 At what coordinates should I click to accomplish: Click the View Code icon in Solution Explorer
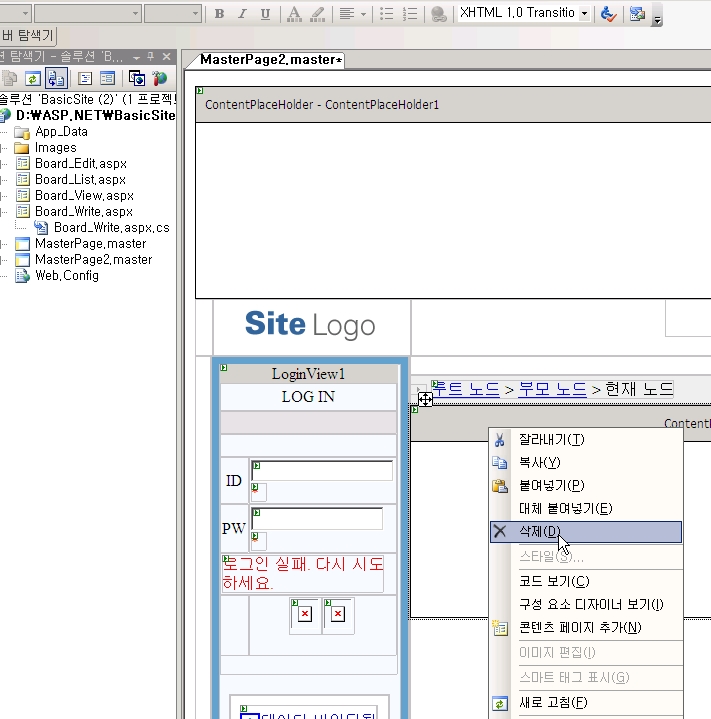pos(85,78)
